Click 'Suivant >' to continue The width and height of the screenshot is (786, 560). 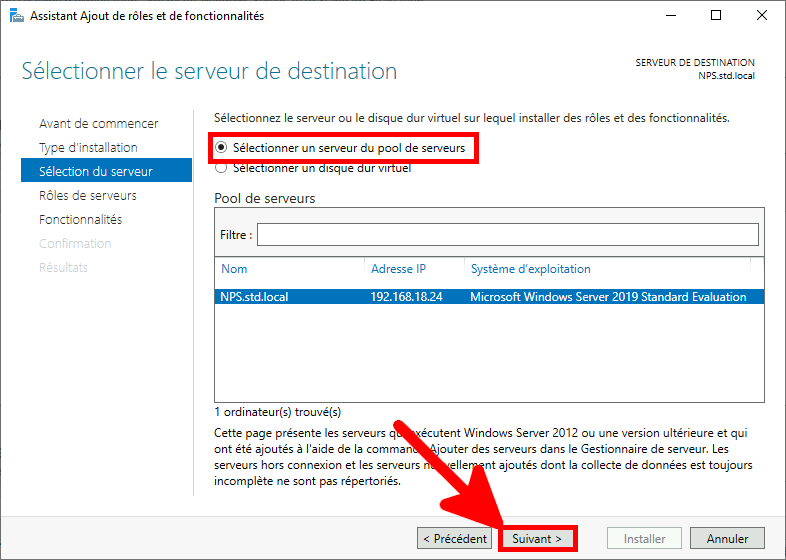point(537,539)
